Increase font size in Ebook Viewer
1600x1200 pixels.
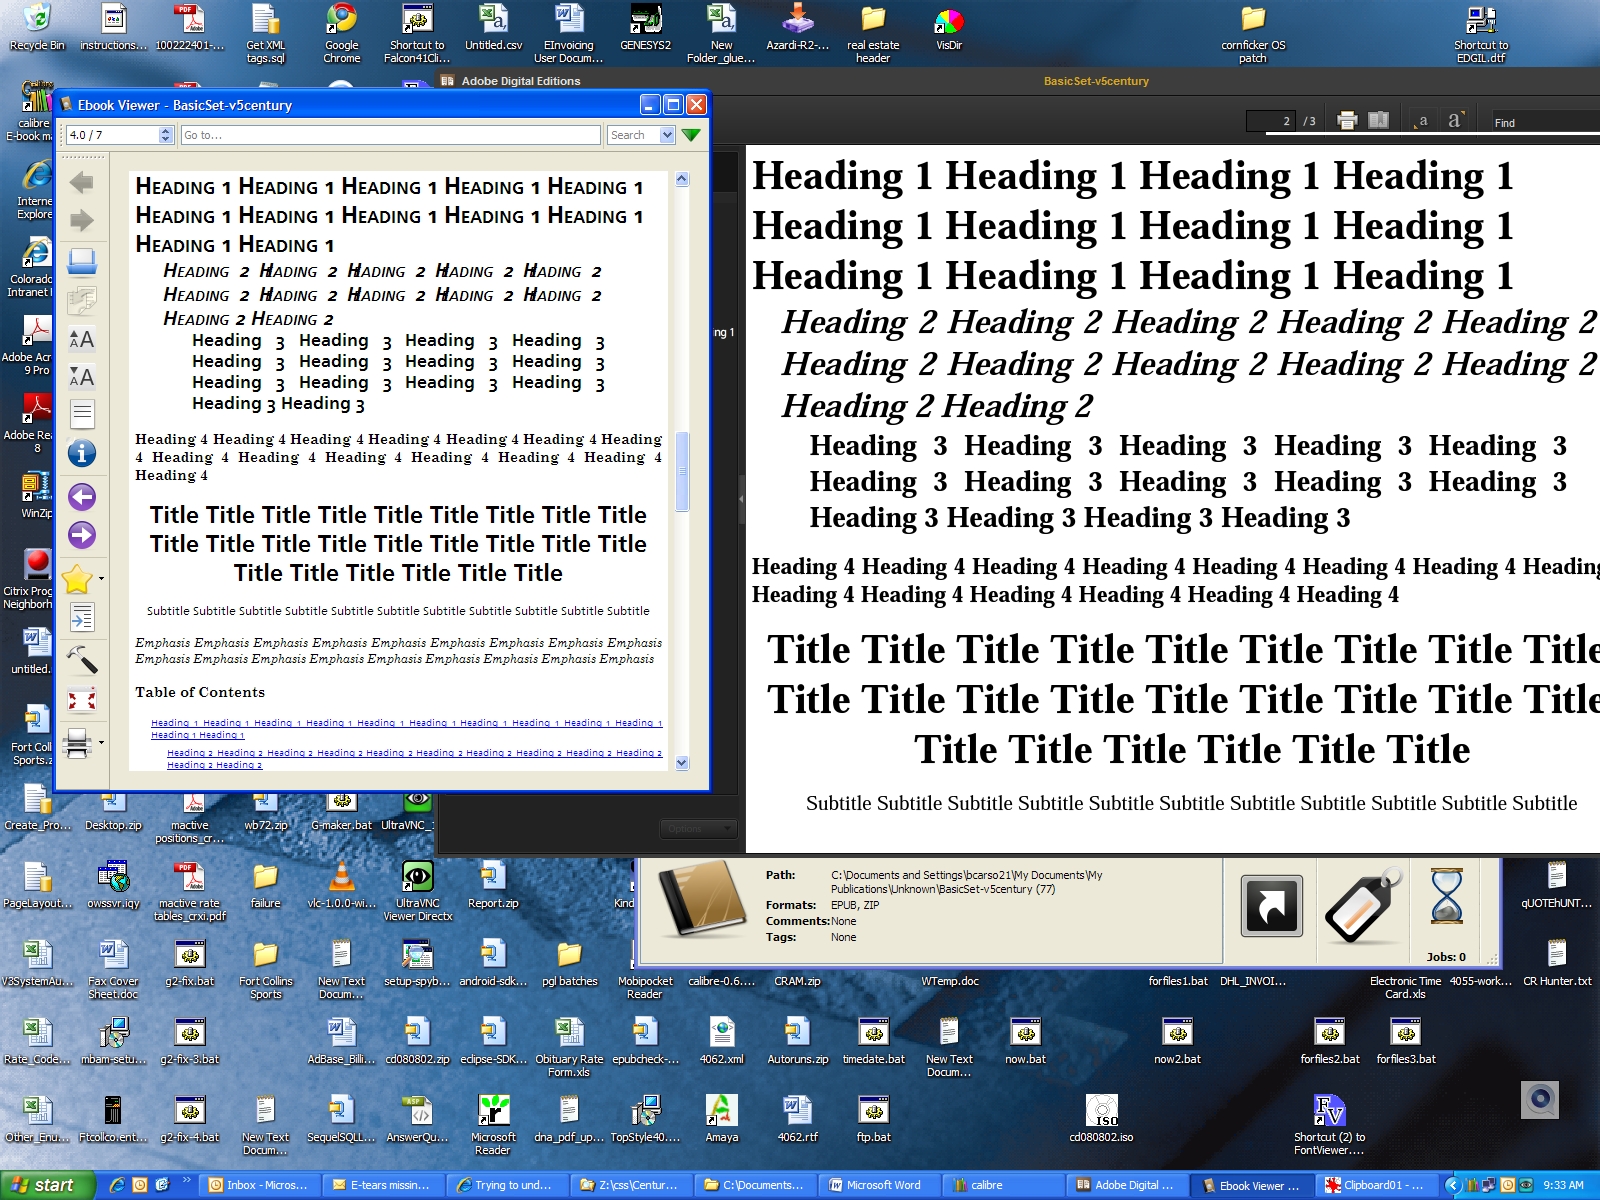pos(82,339)
